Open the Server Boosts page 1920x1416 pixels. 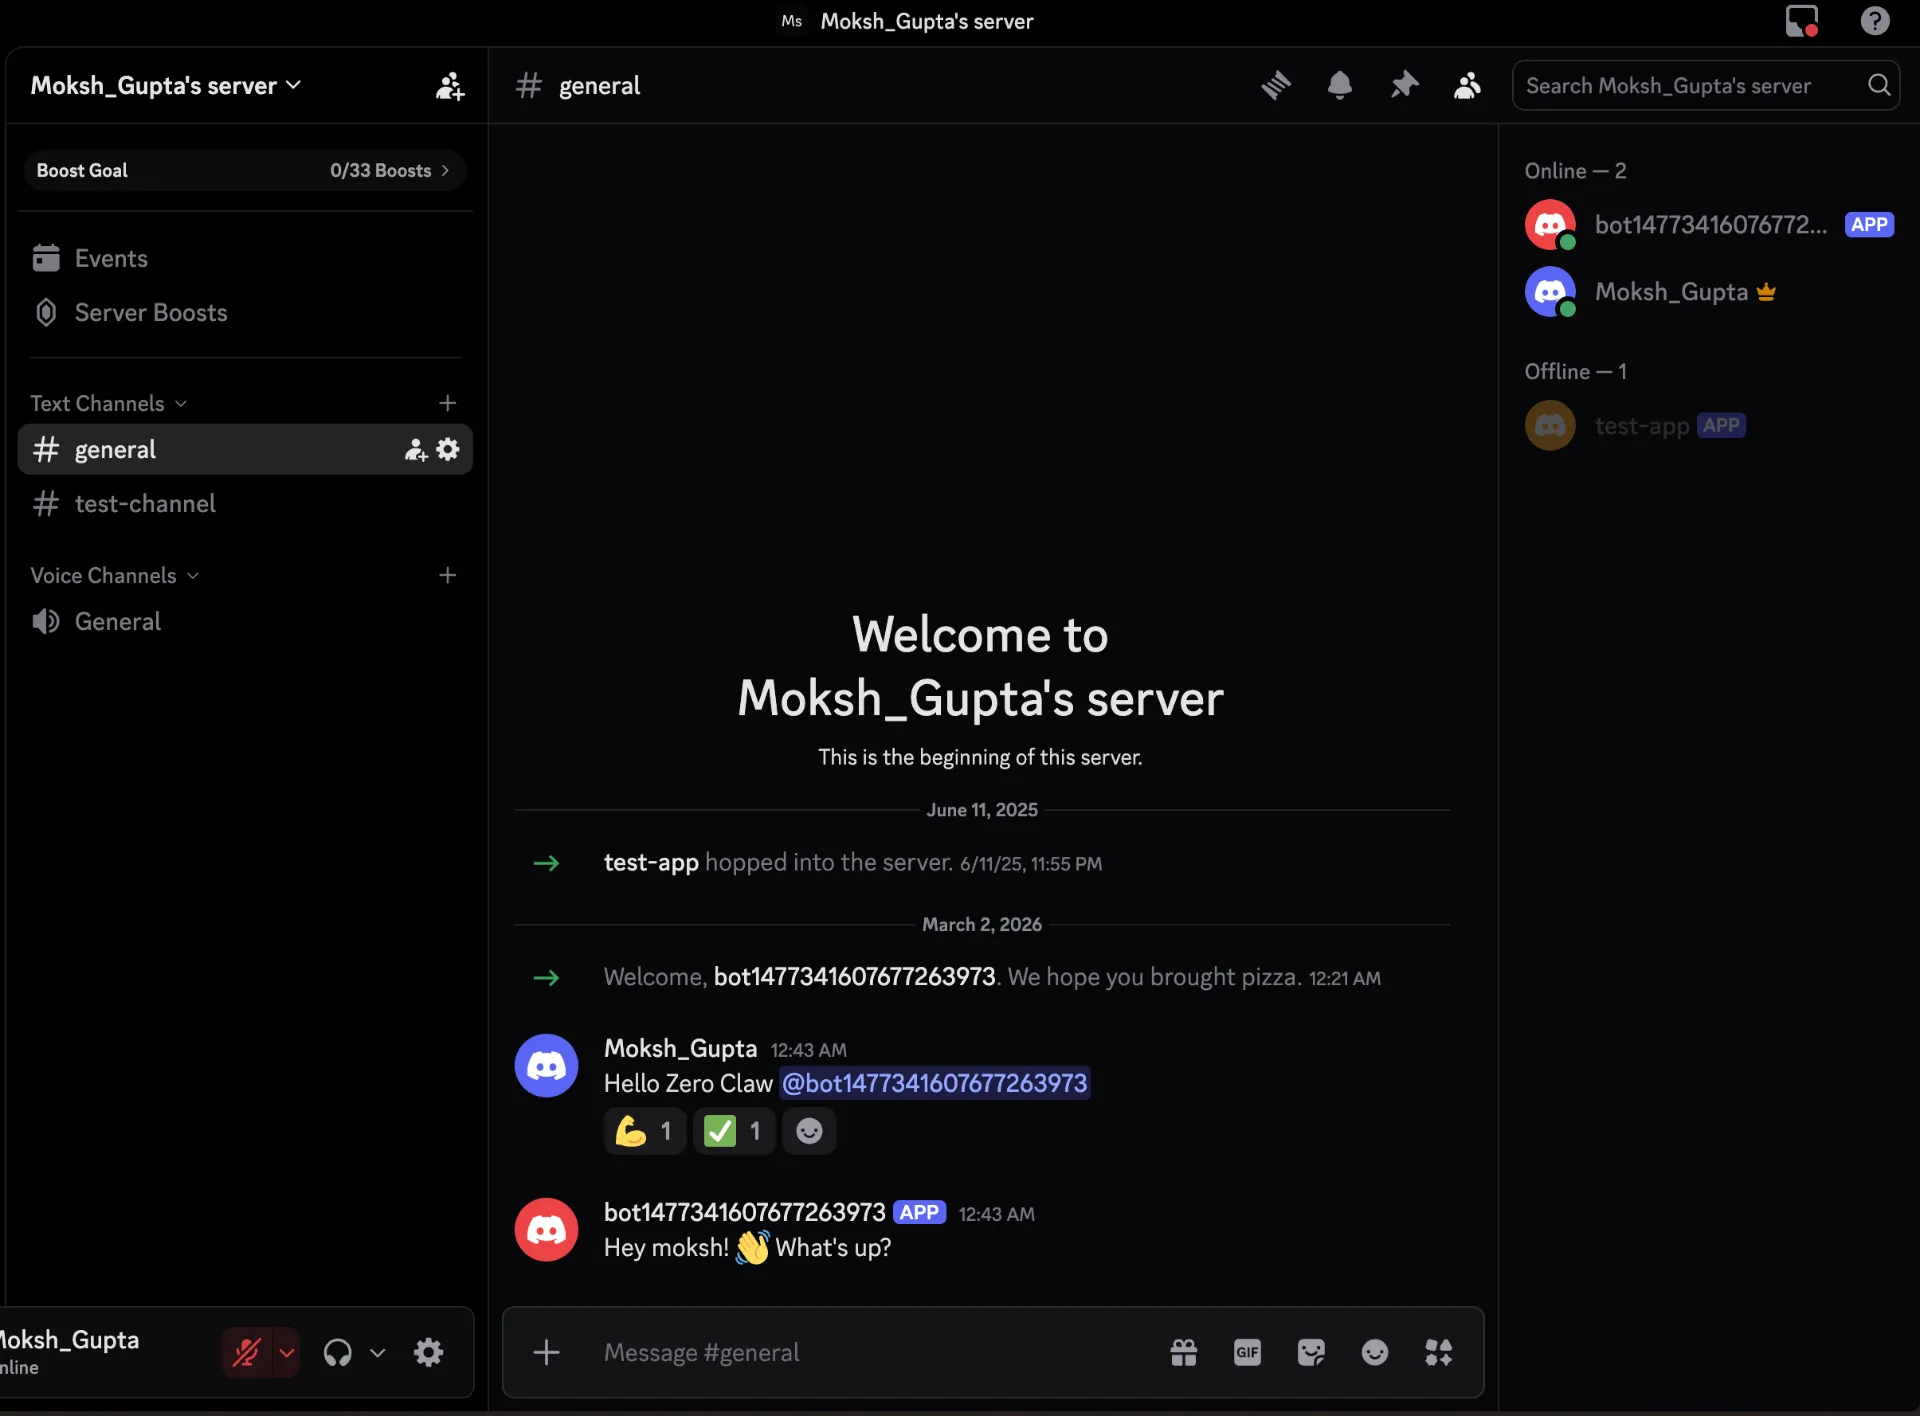[x=150, y=312]
